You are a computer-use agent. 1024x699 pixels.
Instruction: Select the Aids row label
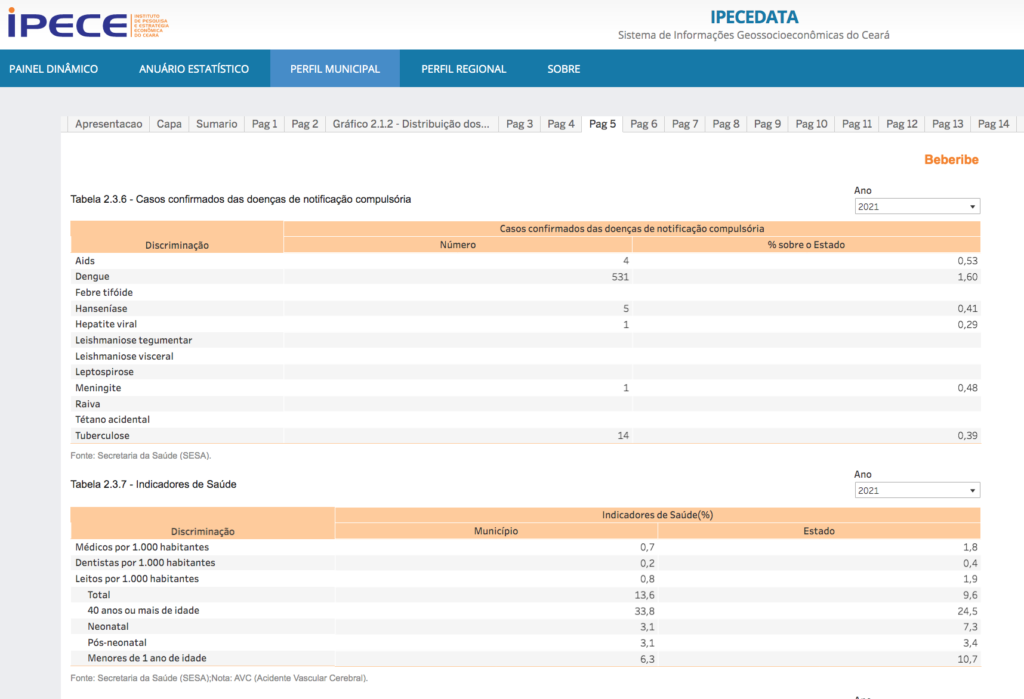85,261
